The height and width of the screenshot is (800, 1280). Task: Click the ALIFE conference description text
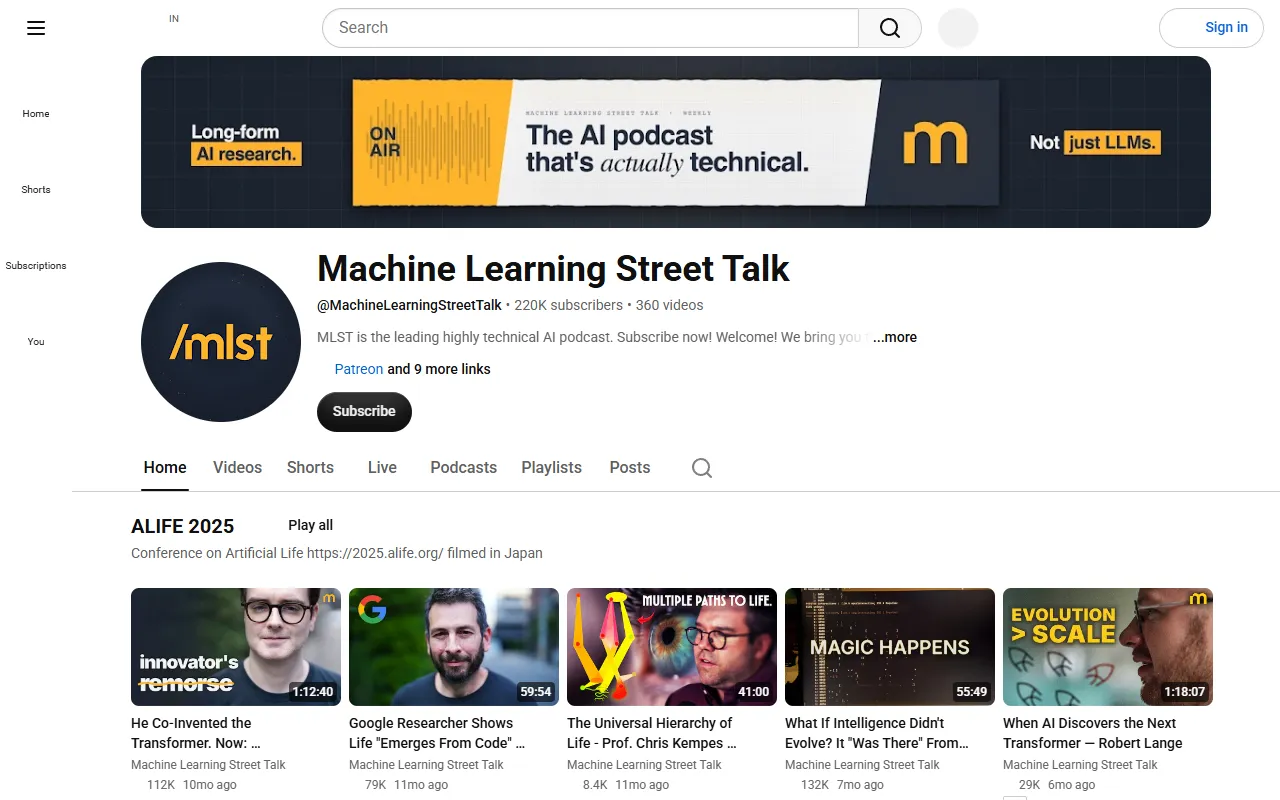pyautogui.click(x=337, y=553)
